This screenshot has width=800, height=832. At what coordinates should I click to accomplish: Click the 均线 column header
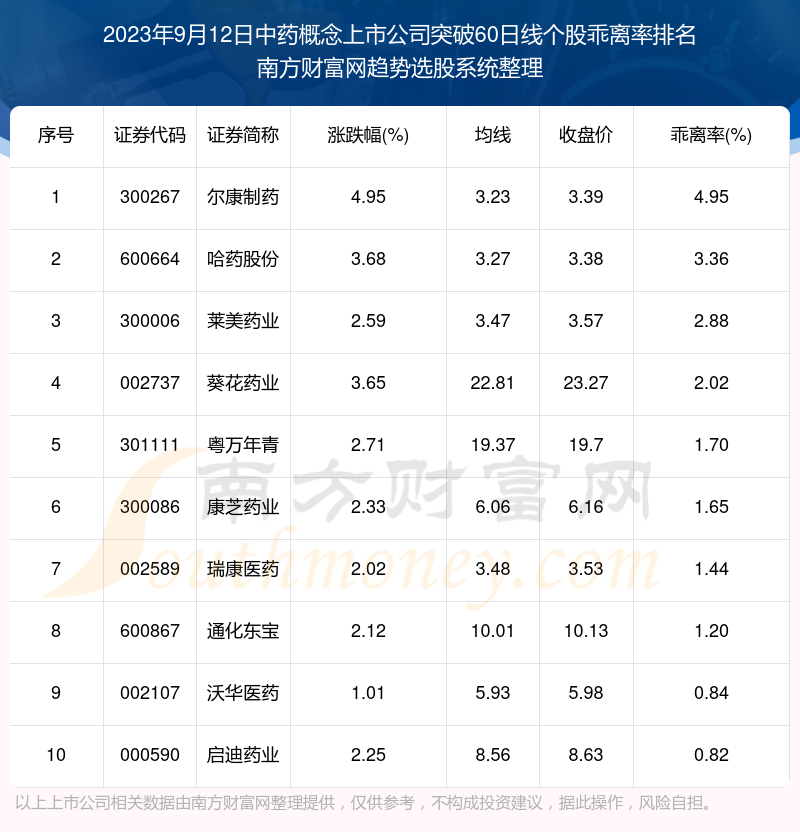click(493, 135)
